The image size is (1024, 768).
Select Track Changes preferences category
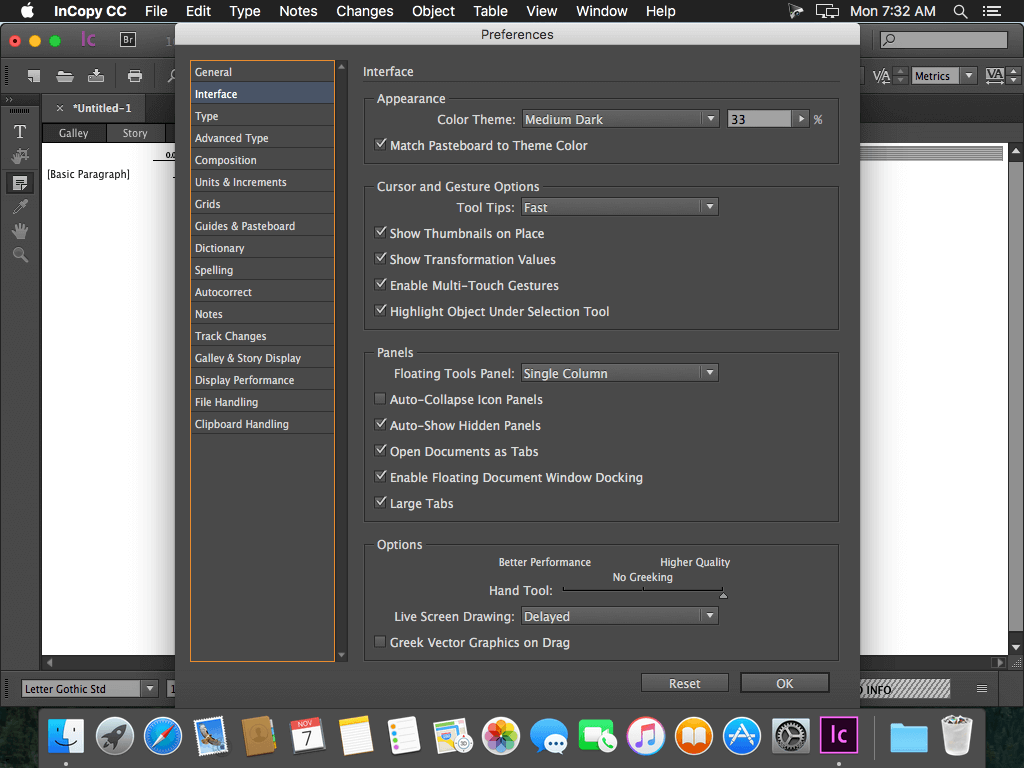263,336
